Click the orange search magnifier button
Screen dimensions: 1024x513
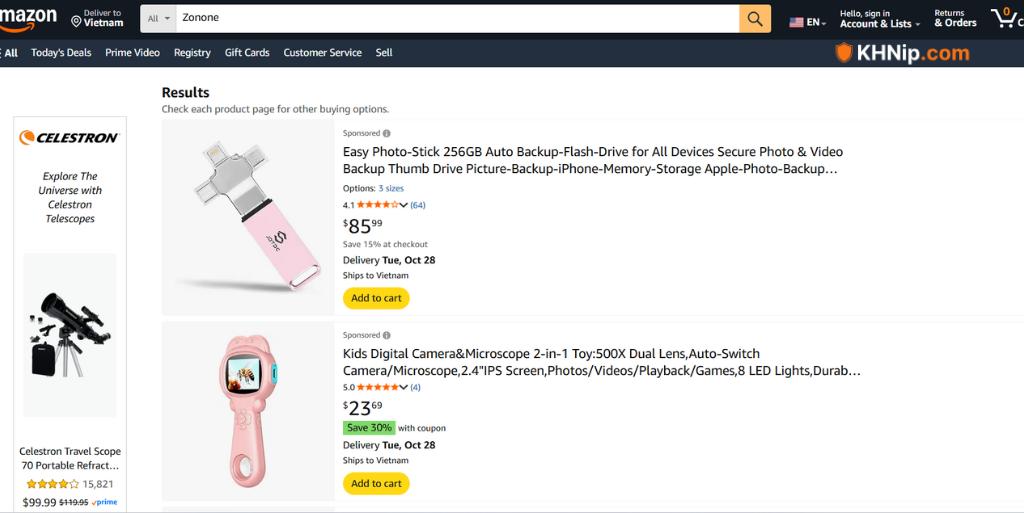tap(755, 18)
